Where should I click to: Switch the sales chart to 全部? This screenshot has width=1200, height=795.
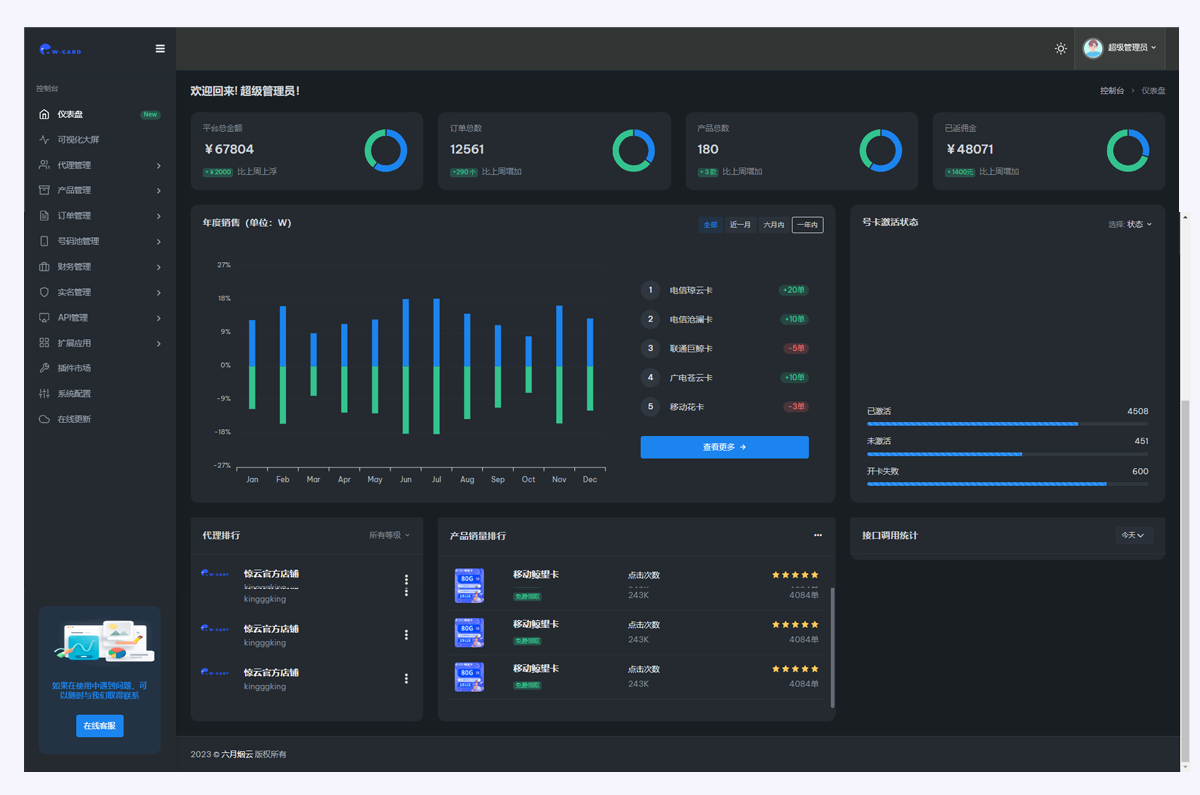tap(710, 225)
